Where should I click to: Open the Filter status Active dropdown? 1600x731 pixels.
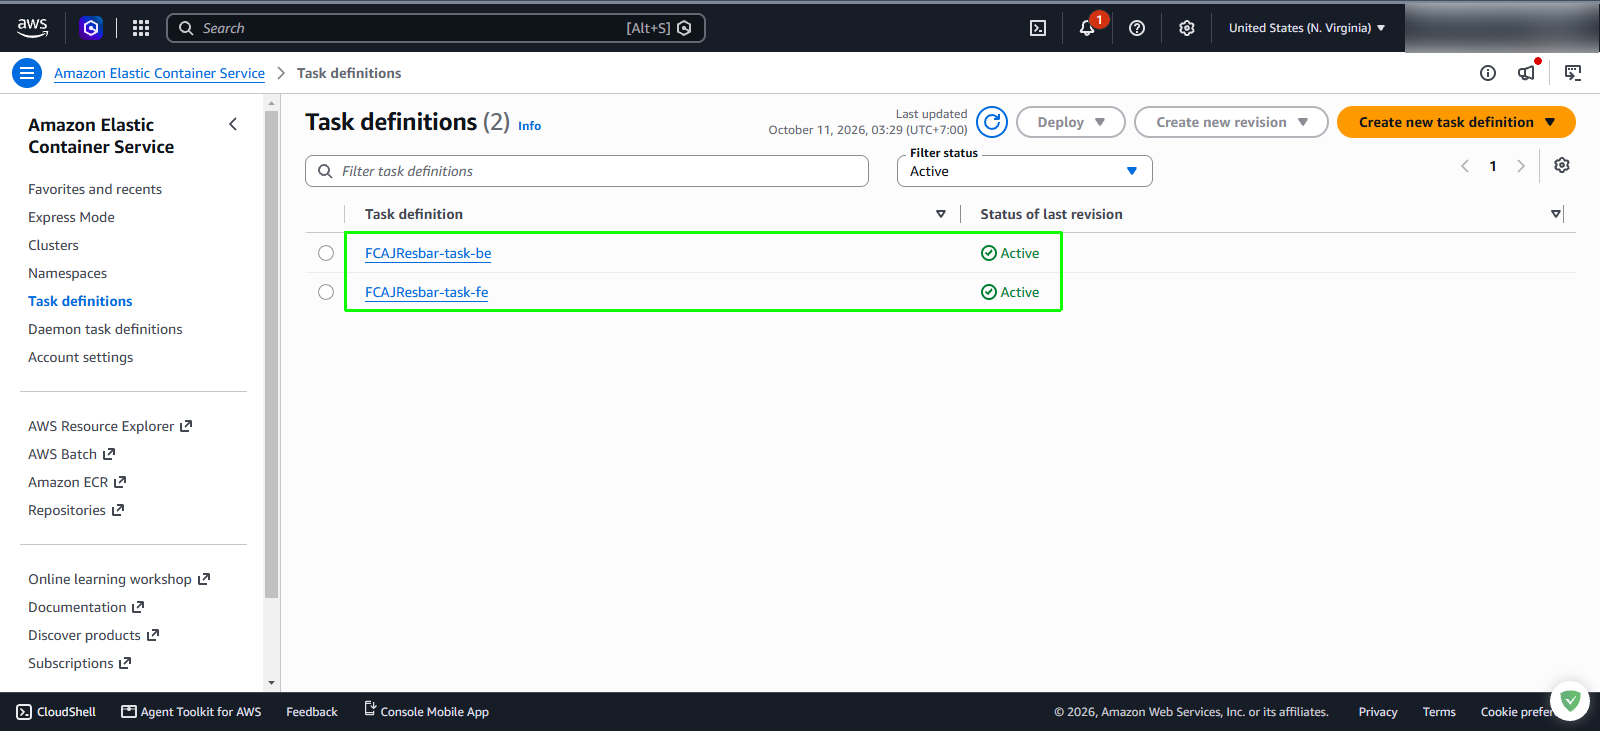1025,171
